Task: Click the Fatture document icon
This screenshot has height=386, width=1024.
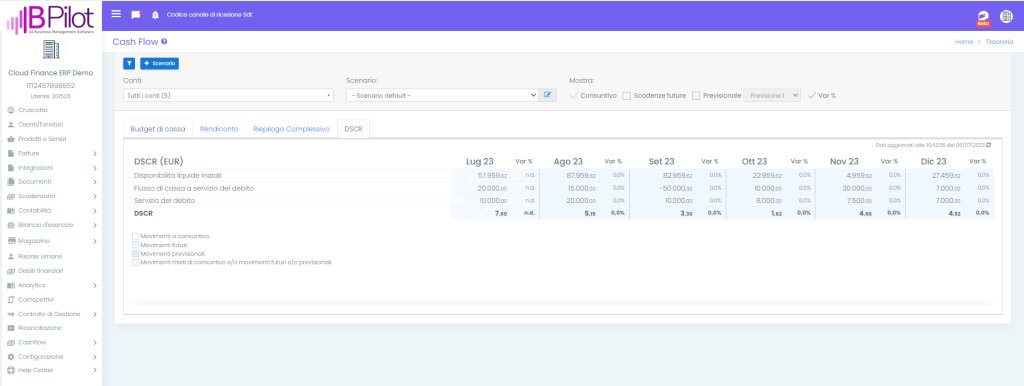Action: (10, 153)
